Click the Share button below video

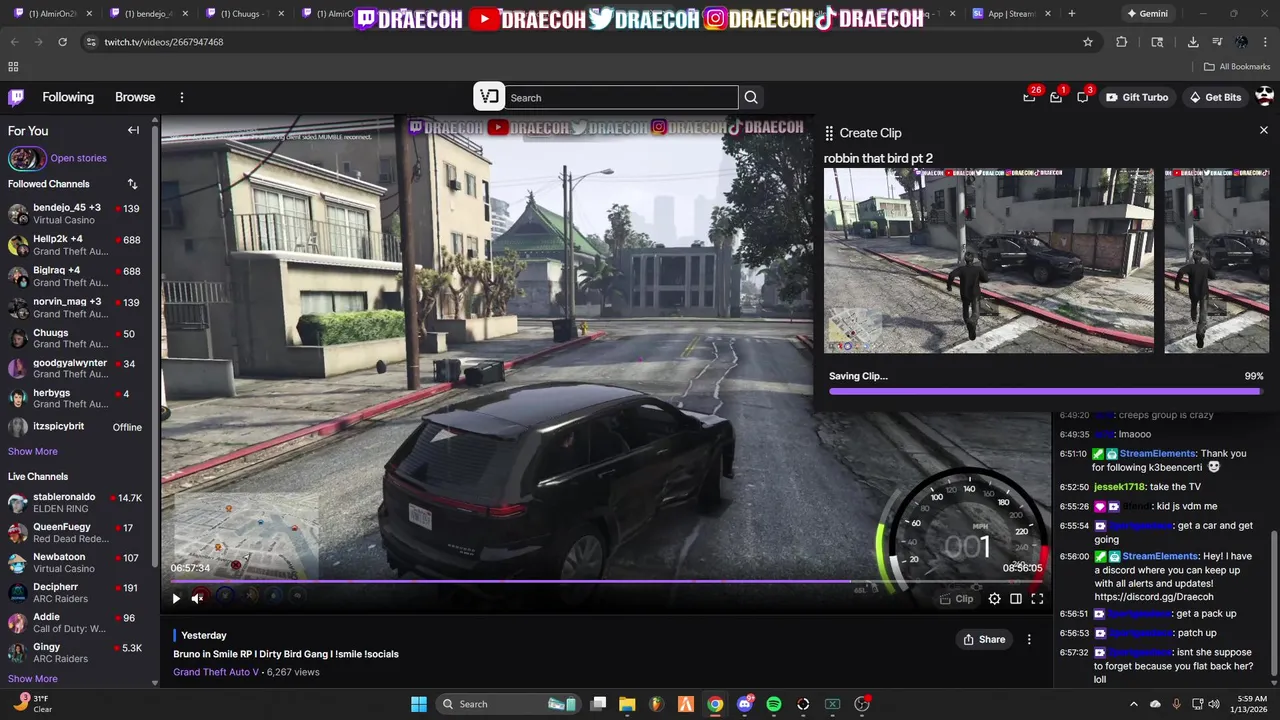(x=984, y=639)
